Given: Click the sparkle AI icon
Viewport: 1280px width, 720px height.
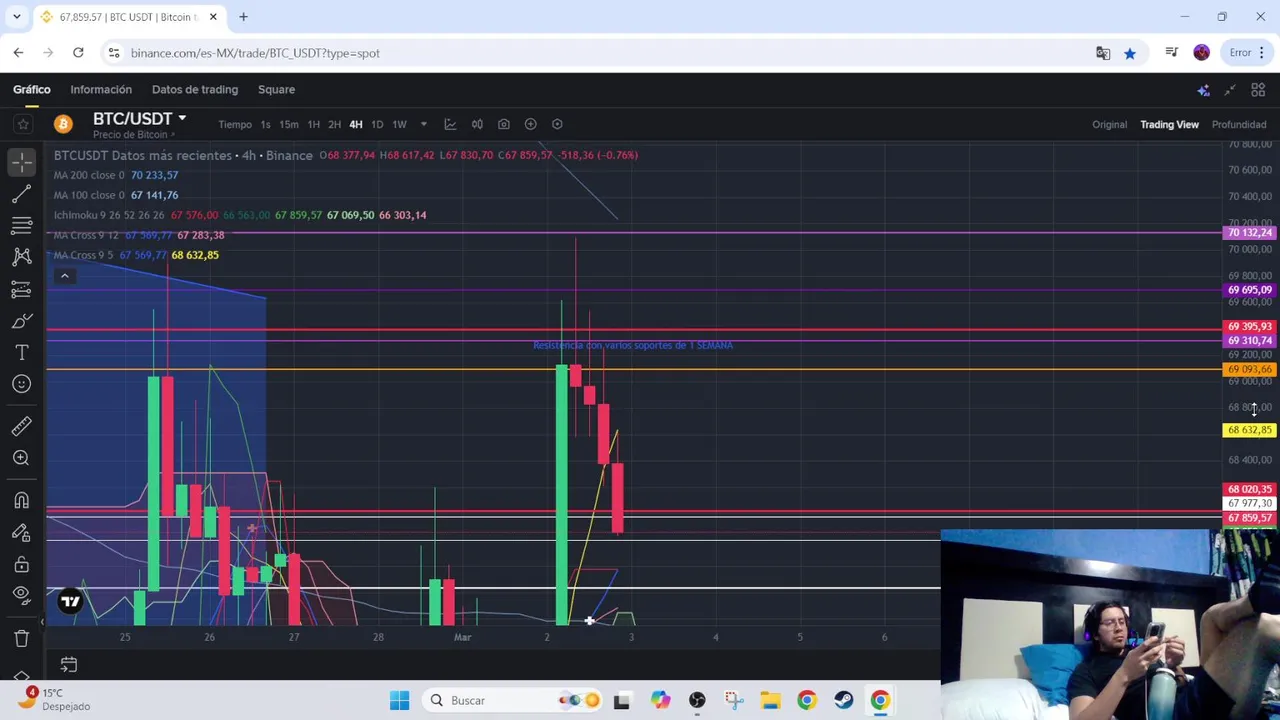Looking at the screenshot, I should [1203, 90].
